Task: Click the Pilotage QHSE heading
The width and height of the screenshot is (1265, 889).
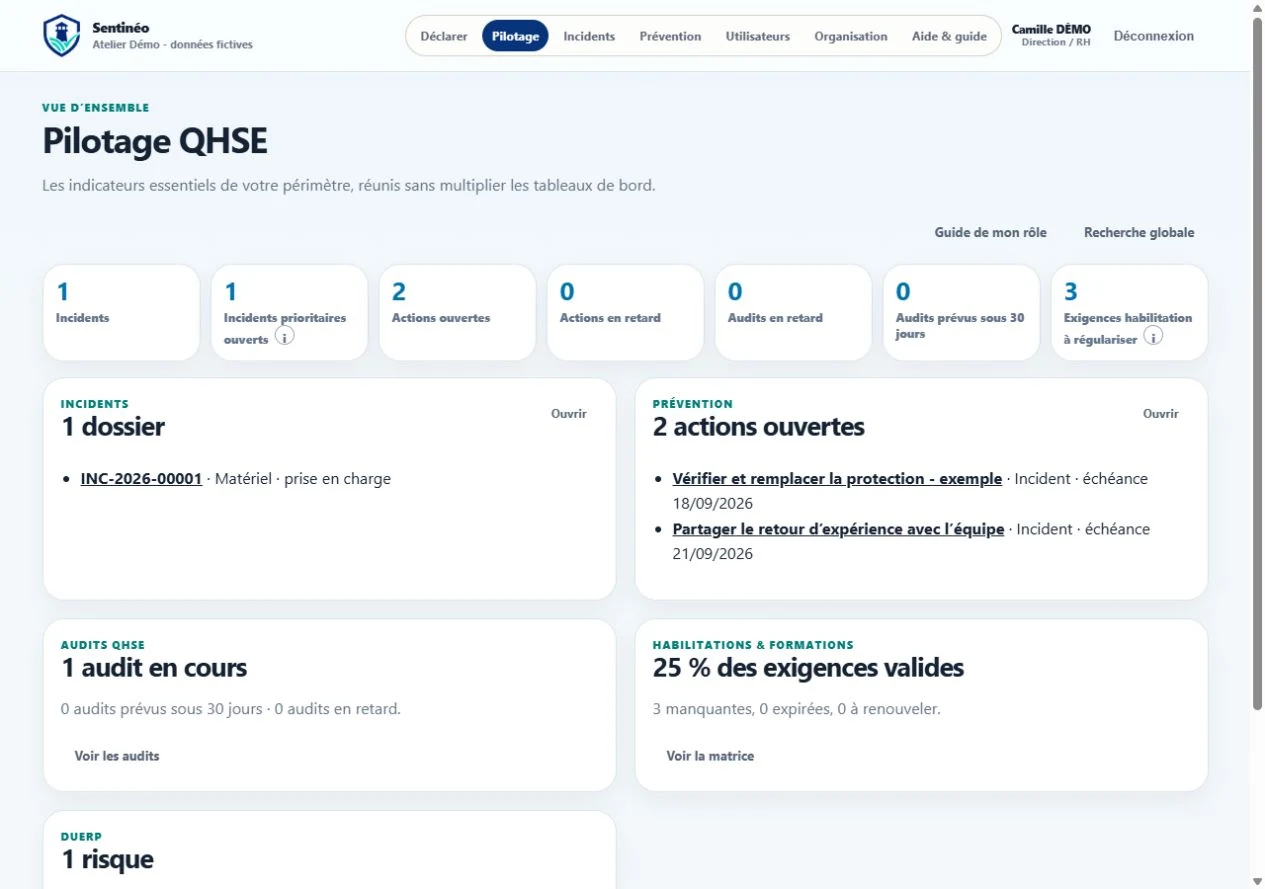Action: [x=155, y=142]
